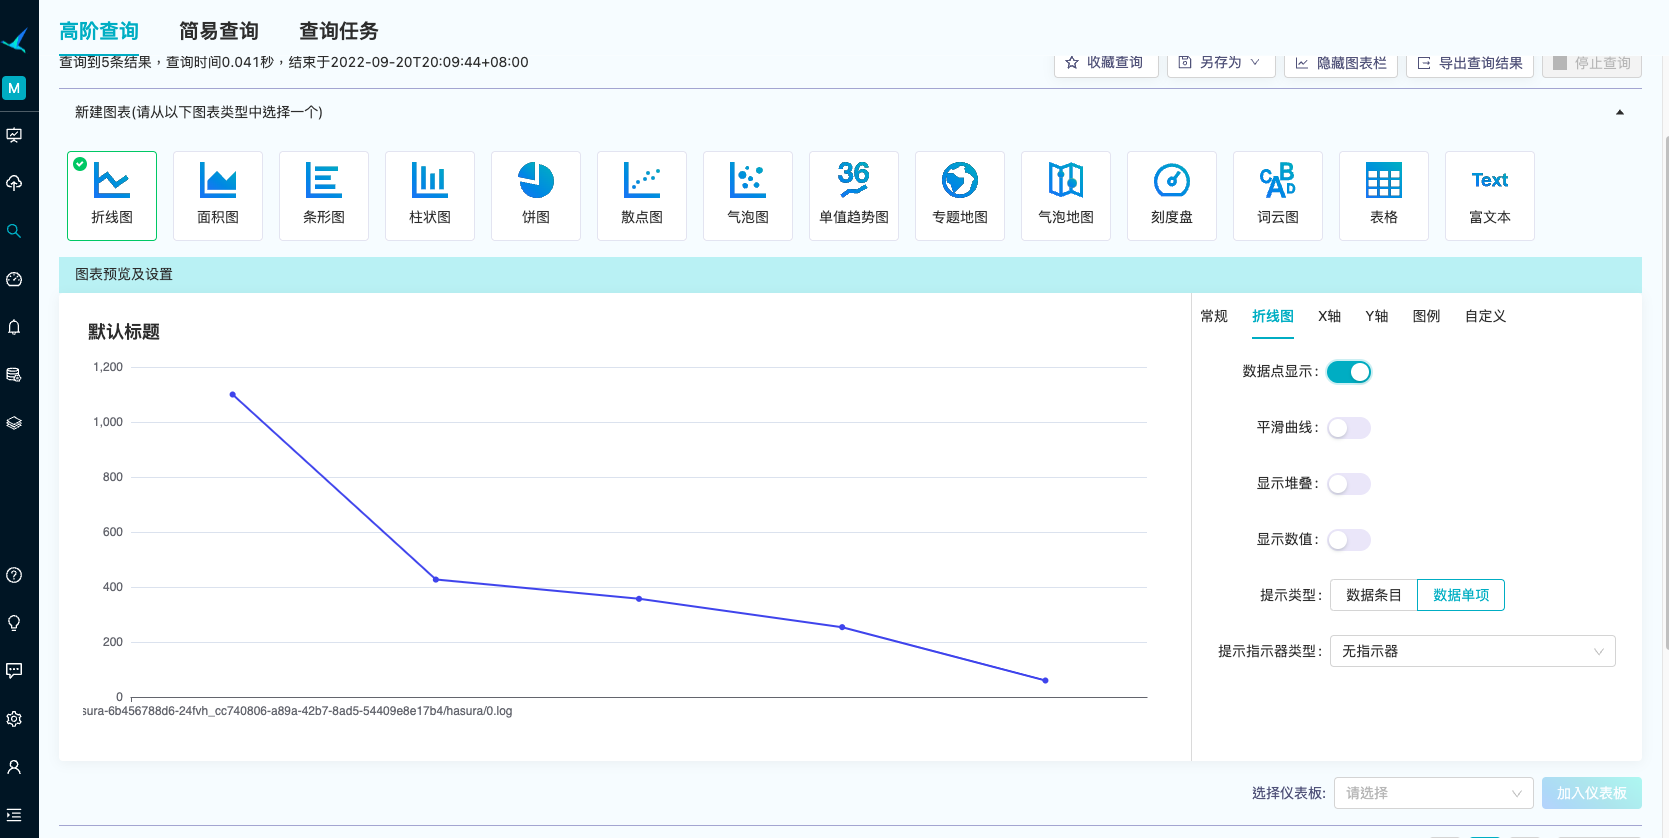Select 数据单项 tooltip type
The height and width of the screenshot is (838, 1669).
1461,595
